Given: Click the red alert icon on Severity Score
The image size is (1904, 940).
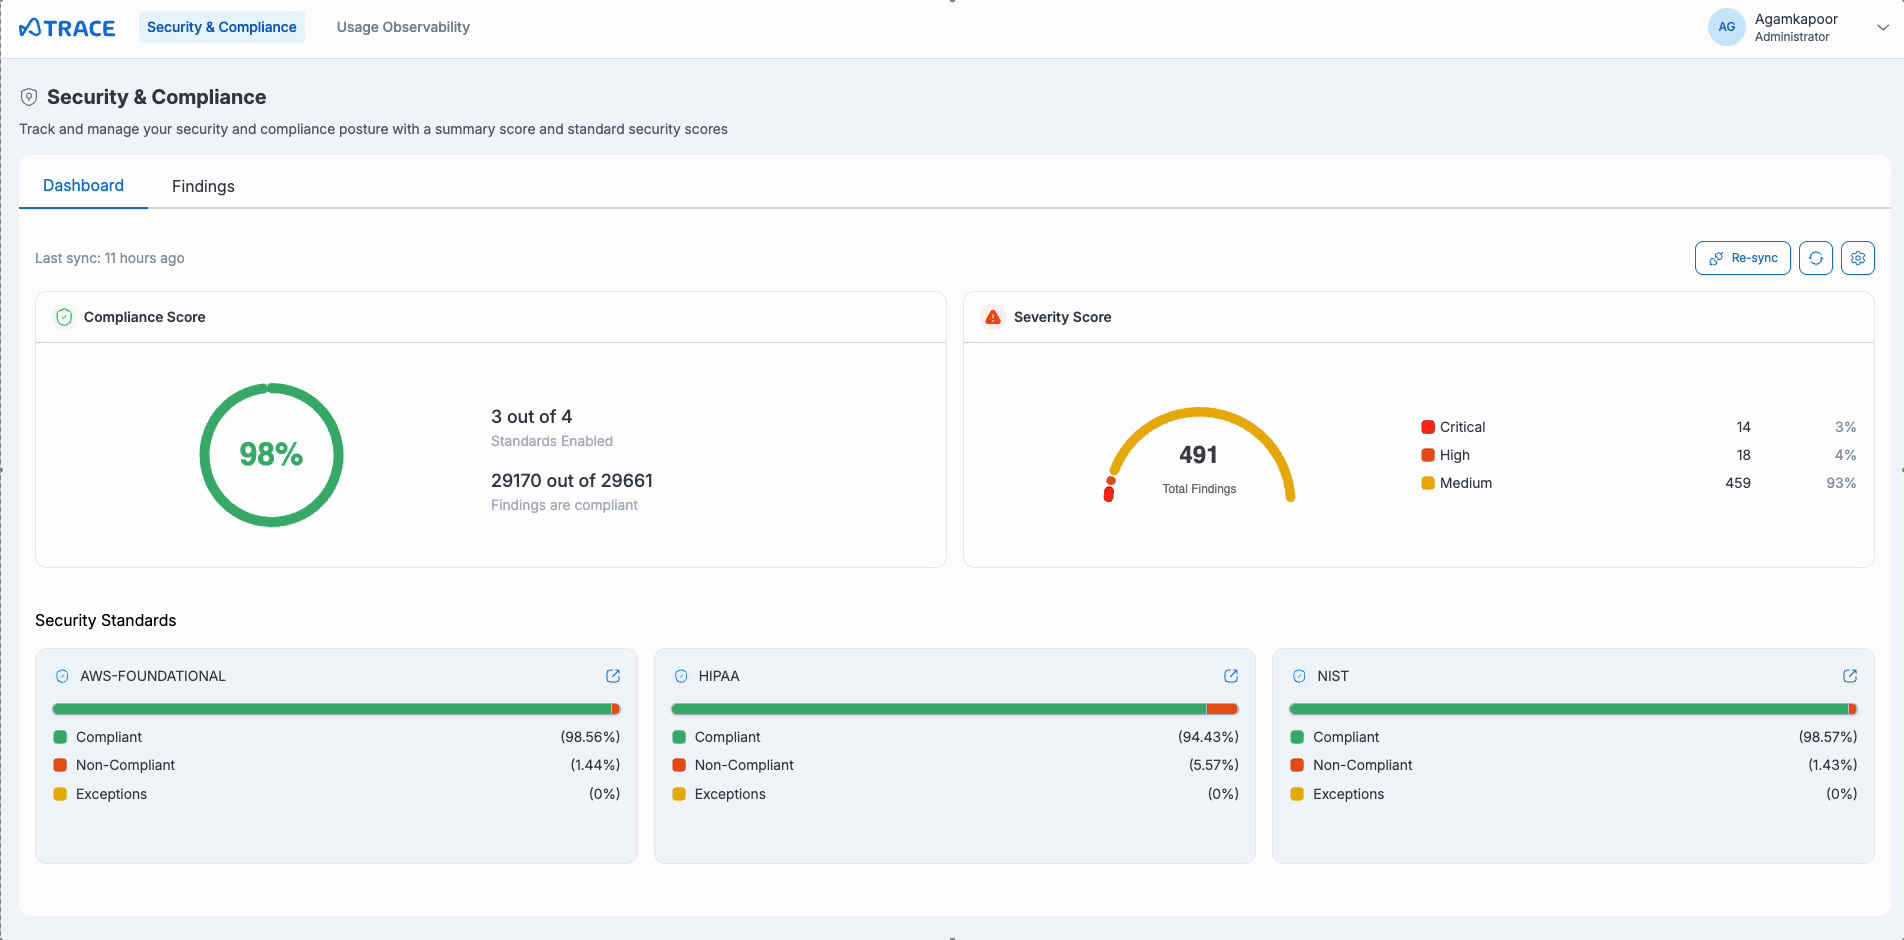Looking at the screenshot, I should click(x=992, y=316).
